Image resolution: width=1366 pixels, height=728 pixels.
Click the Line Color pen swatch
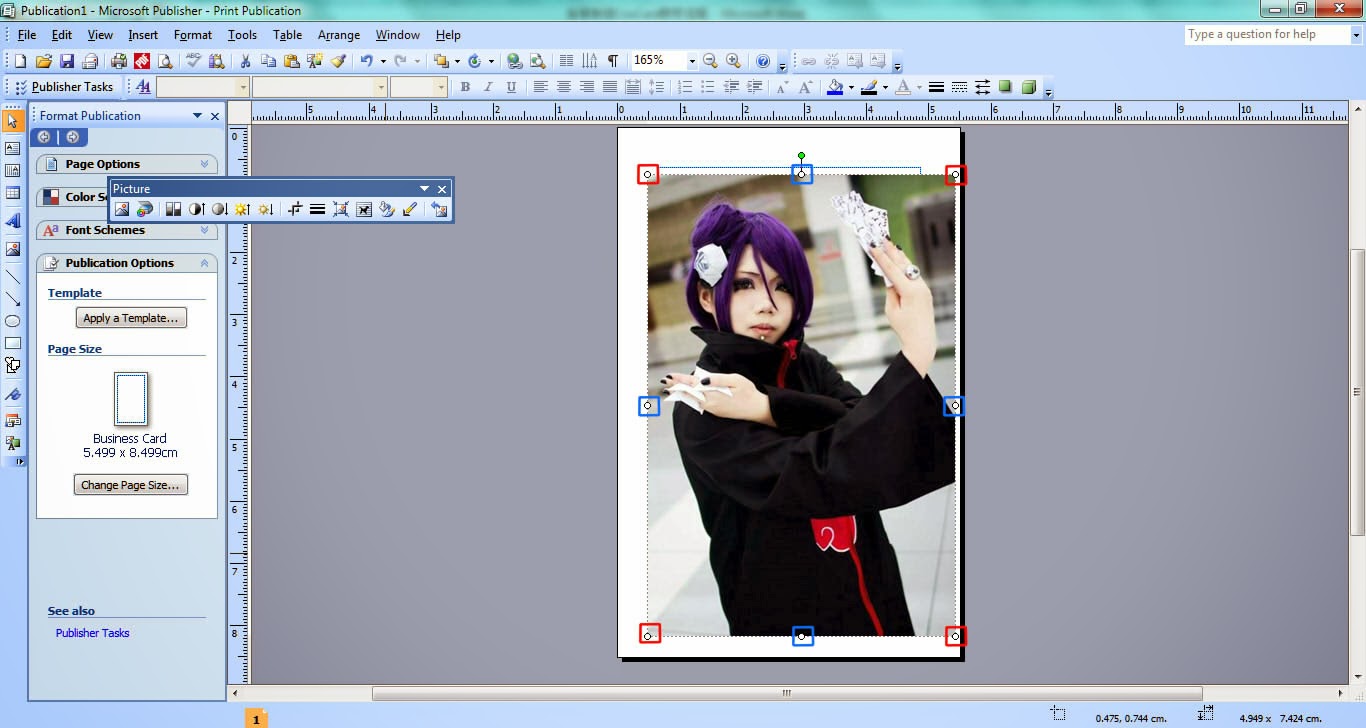click(x=869, y=87)
